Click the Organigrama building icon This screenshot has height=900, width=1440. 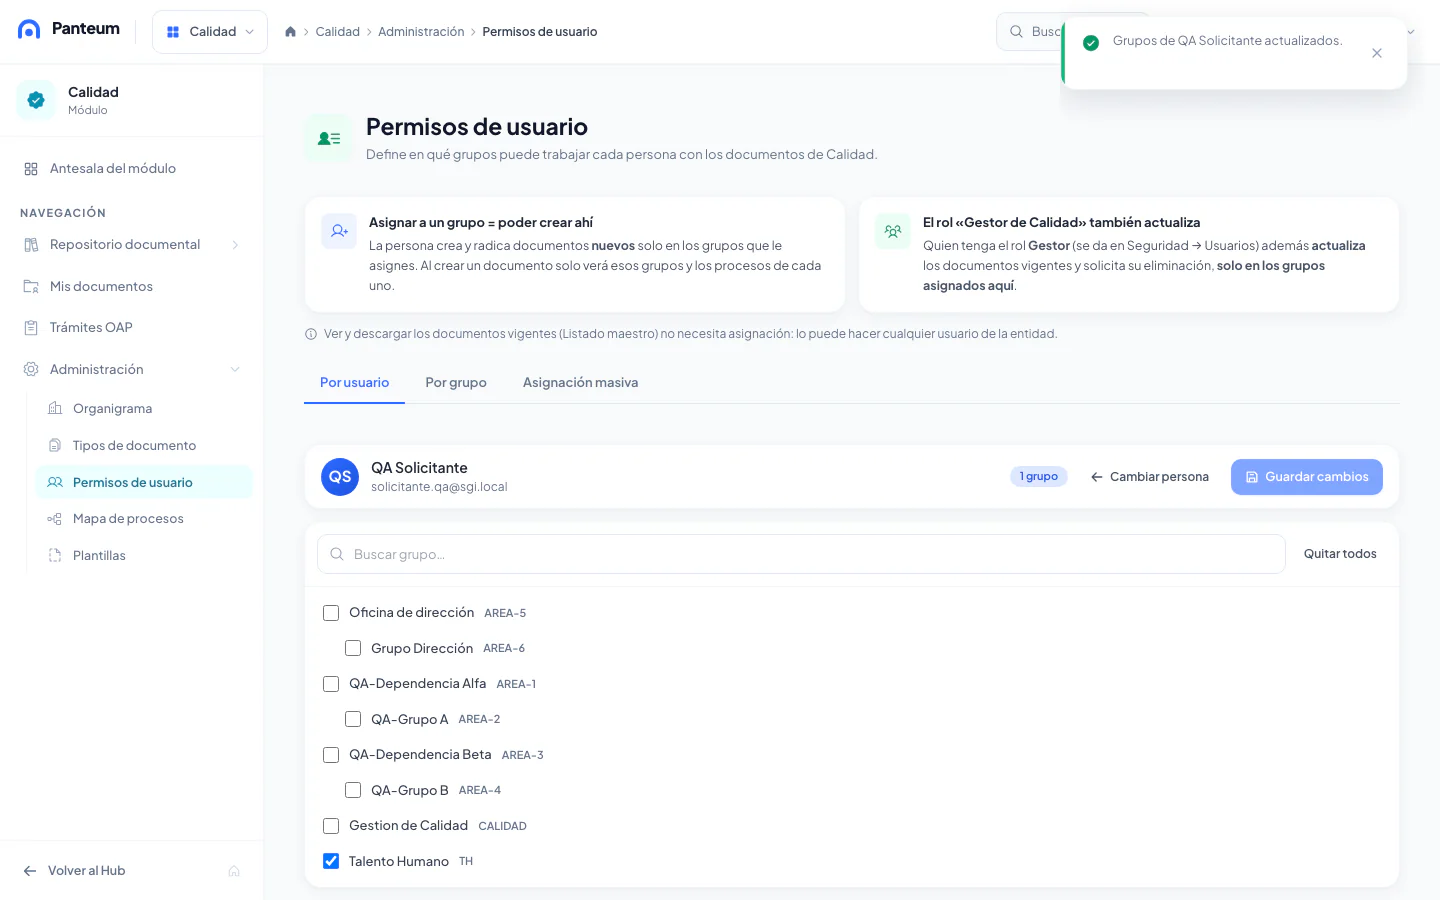(x=55, y=409)
